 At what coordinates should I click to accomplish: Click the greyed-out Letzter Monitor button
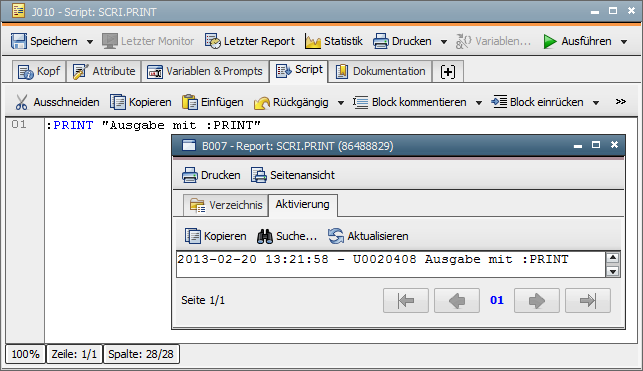click(x=148, y=41)
